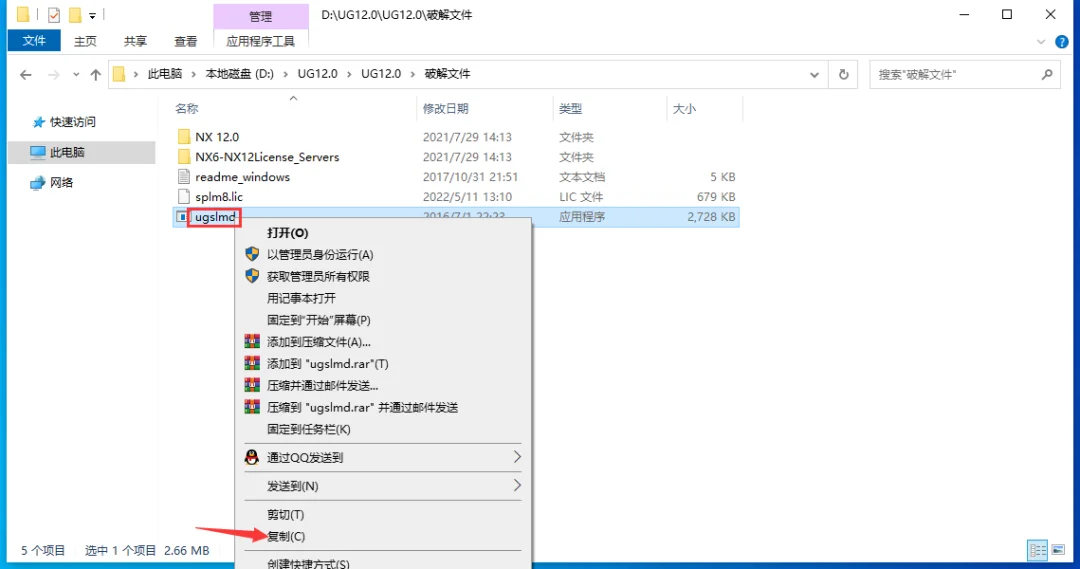1080x569 pixels.
Task: Go back with the Back arrow
Action: click(25, 74)
